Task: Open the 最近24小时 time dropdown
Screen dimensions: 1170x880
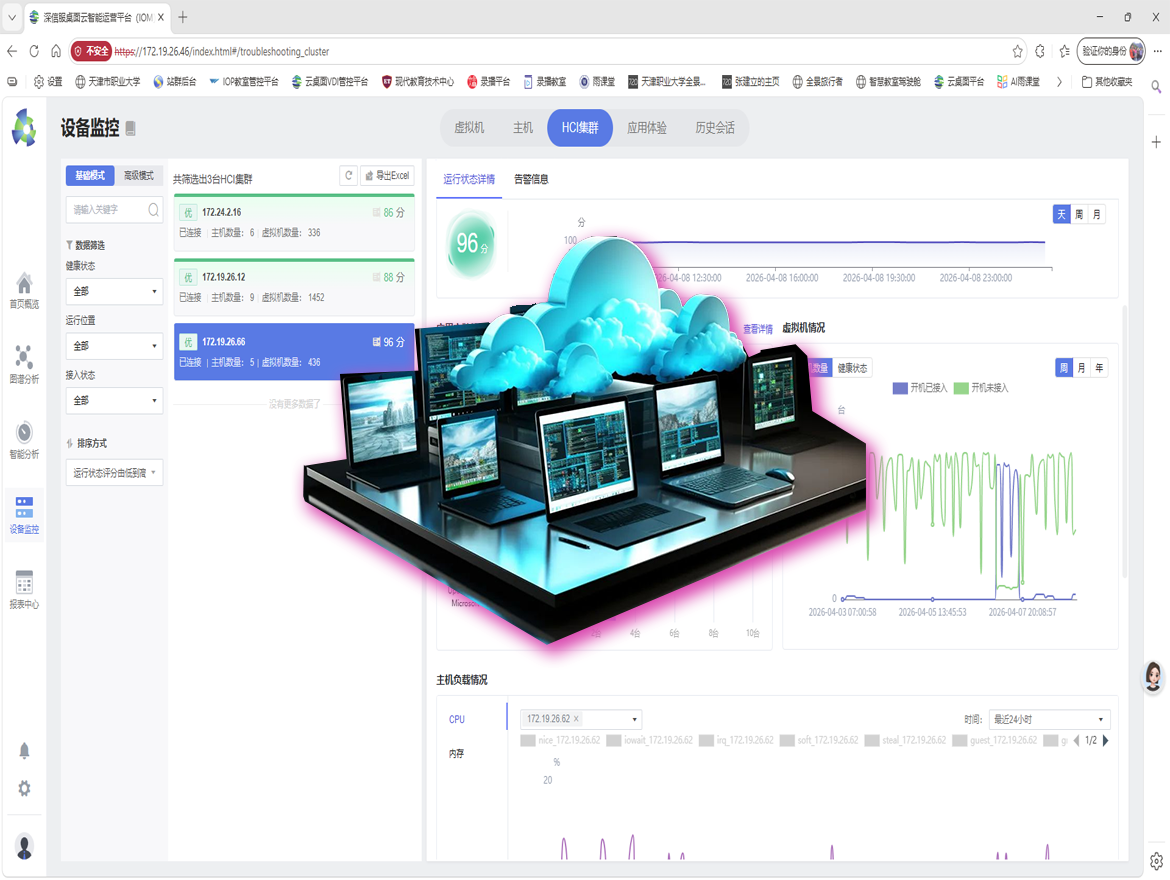Action: click(1048, 720)
